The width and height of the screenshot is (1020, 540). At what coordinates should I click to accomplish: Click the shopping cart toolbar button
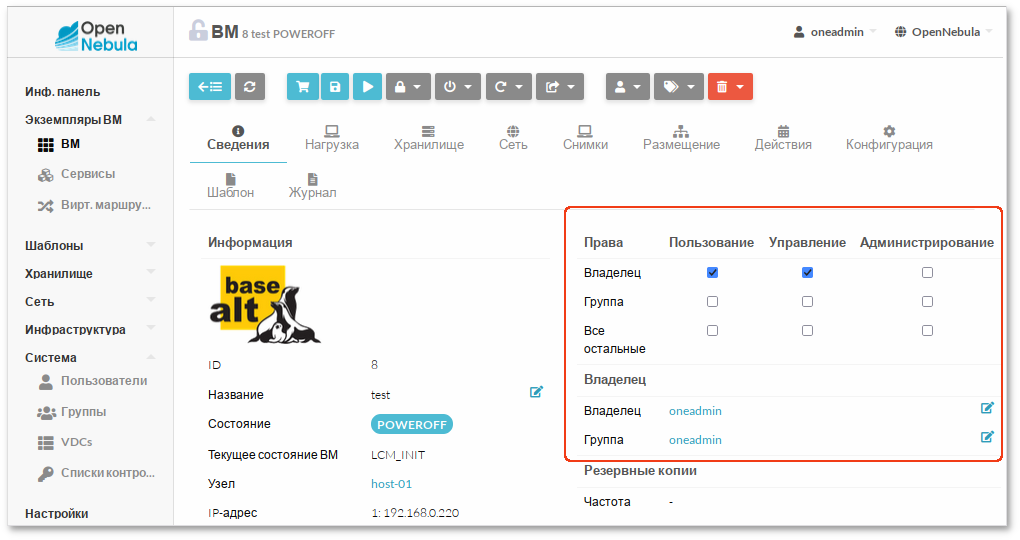(x=302, y=87)
